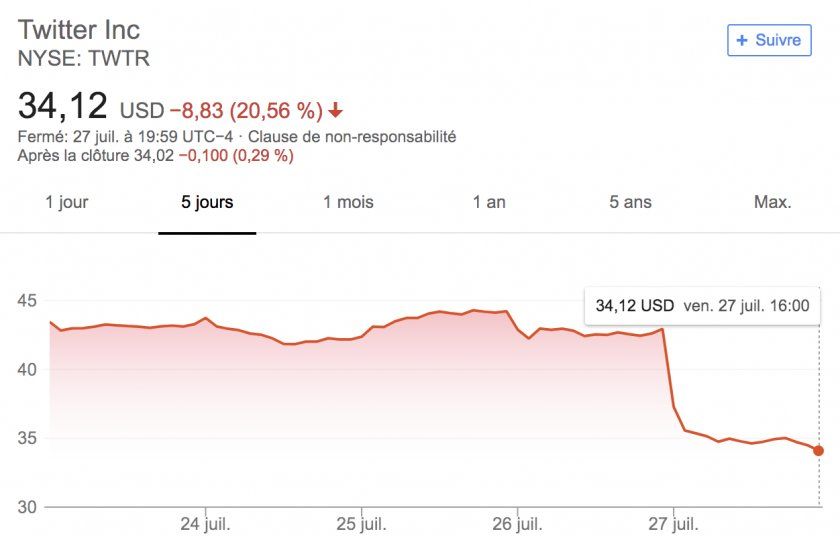Viewport: 840px width, 542px height.
Task: Click the 27 juil. axis date
Action: coord(673,523)
